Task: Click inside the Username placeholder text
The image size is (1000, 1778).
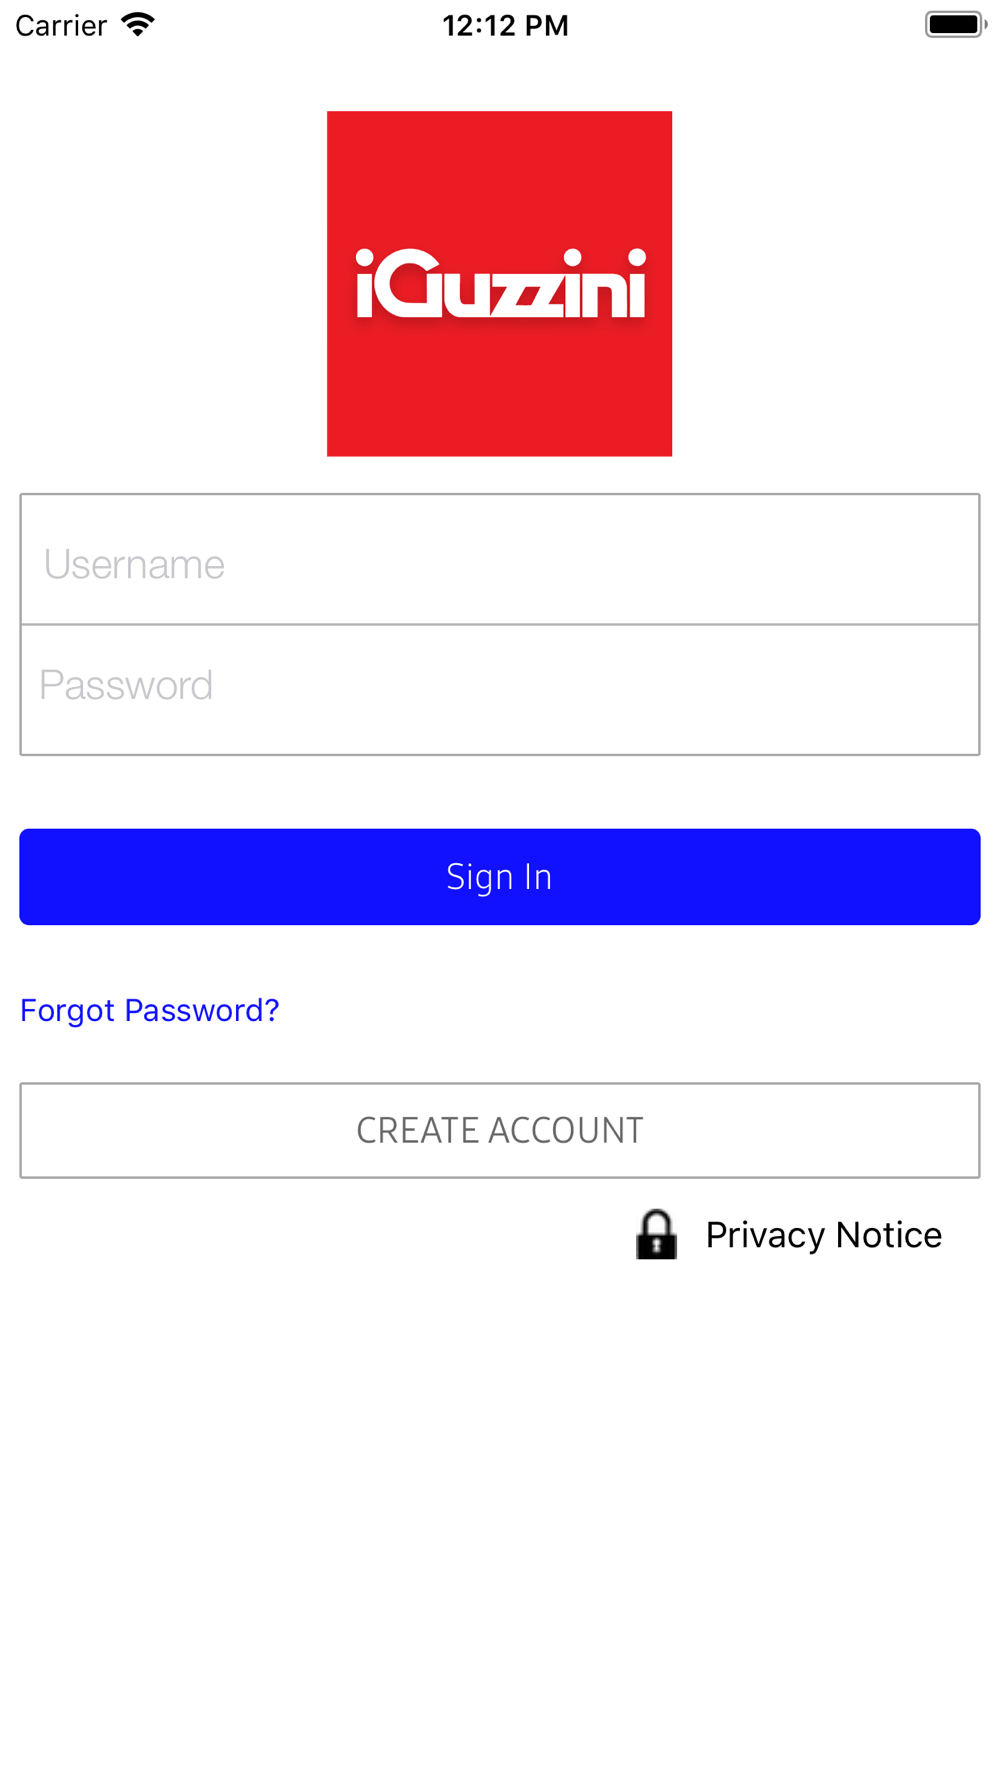Action: (134, 565)
